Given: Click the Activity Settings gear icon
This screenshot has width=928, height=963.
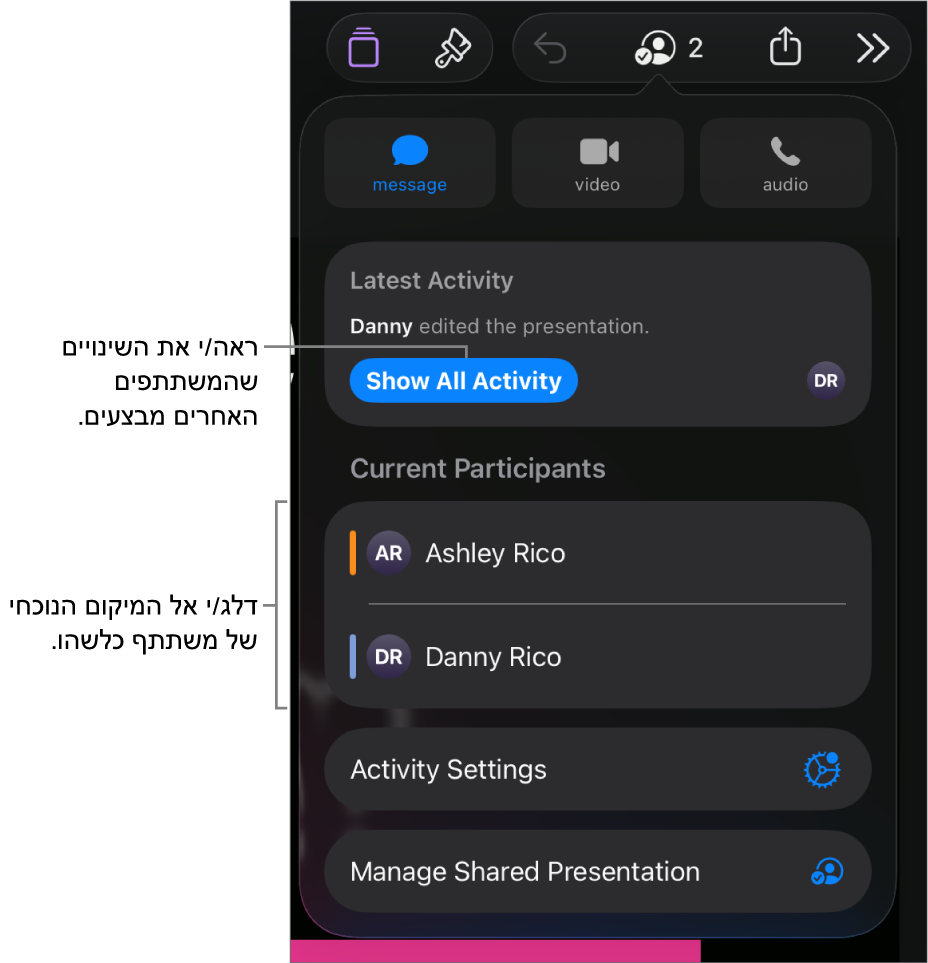Looking at the screenshot, I should [x=823, y=770].
